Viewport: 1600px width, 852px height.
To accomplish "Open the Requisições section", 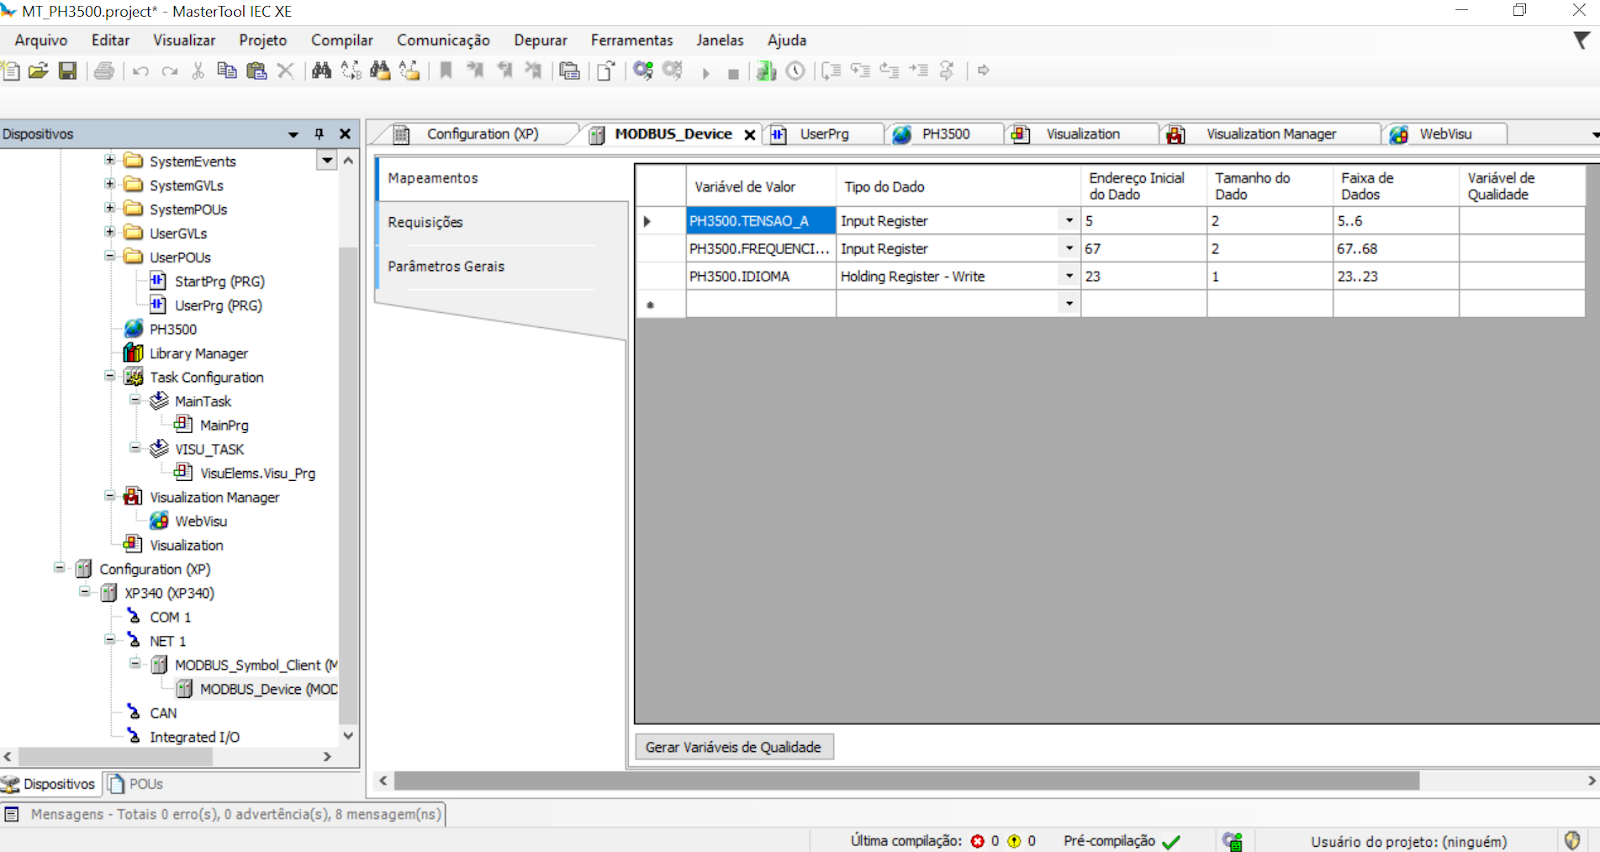I will (x=426, y=222).
